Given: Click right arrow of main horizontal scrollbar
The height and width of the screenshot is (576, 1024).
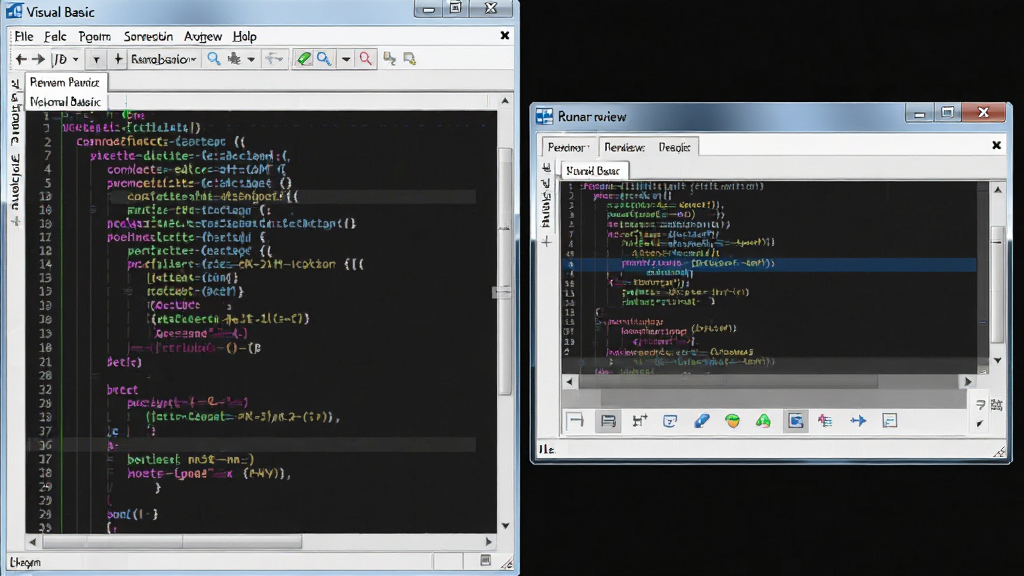Looking at the screenshot, I should (488, 541).
